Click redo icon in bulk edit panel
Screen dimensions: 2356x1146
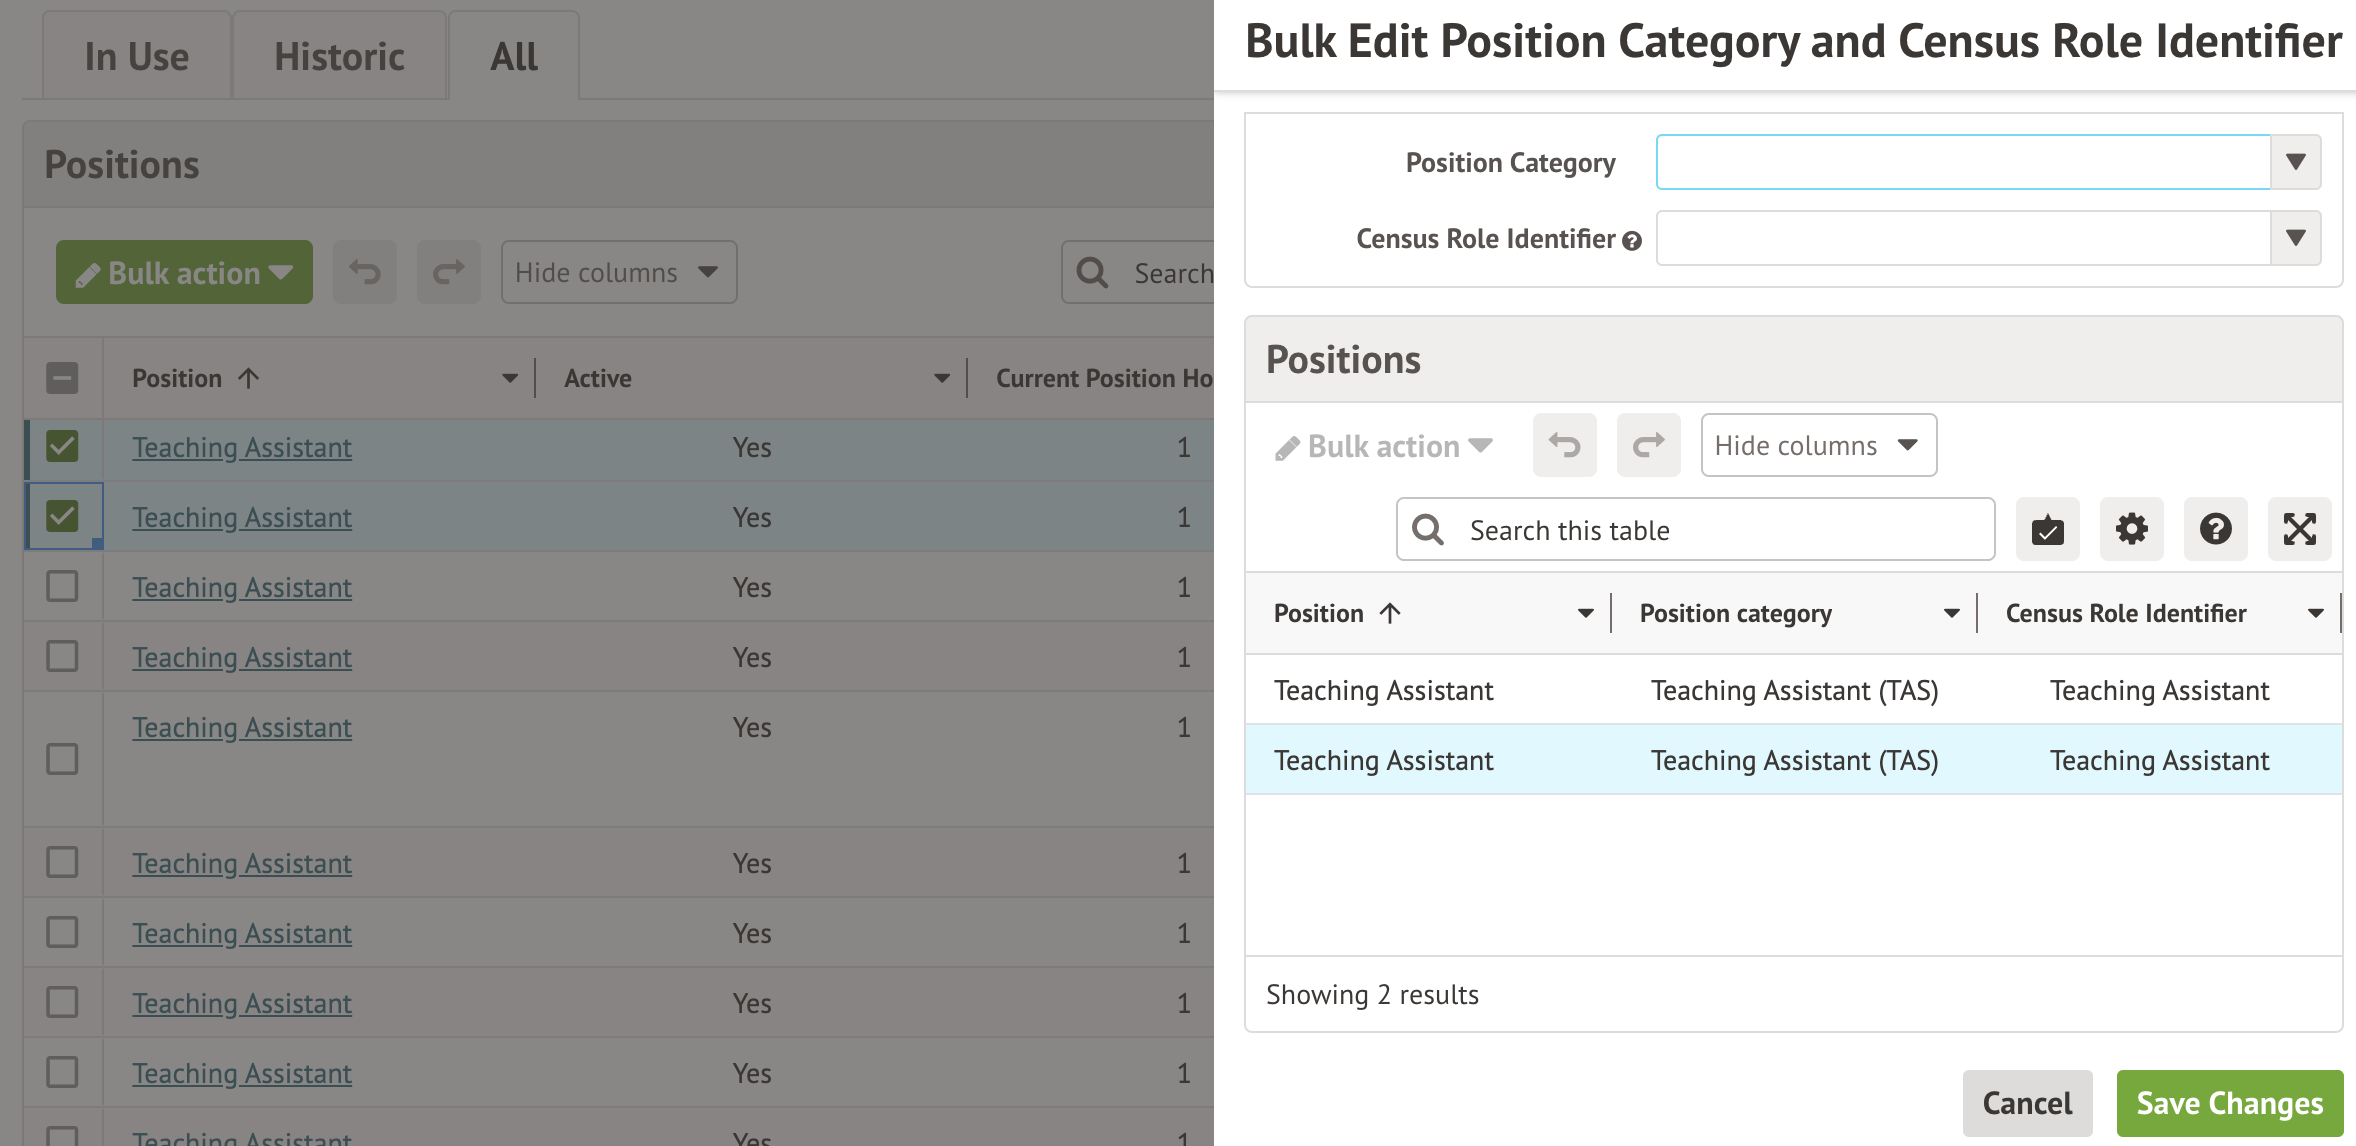[x=1648, y=445]
